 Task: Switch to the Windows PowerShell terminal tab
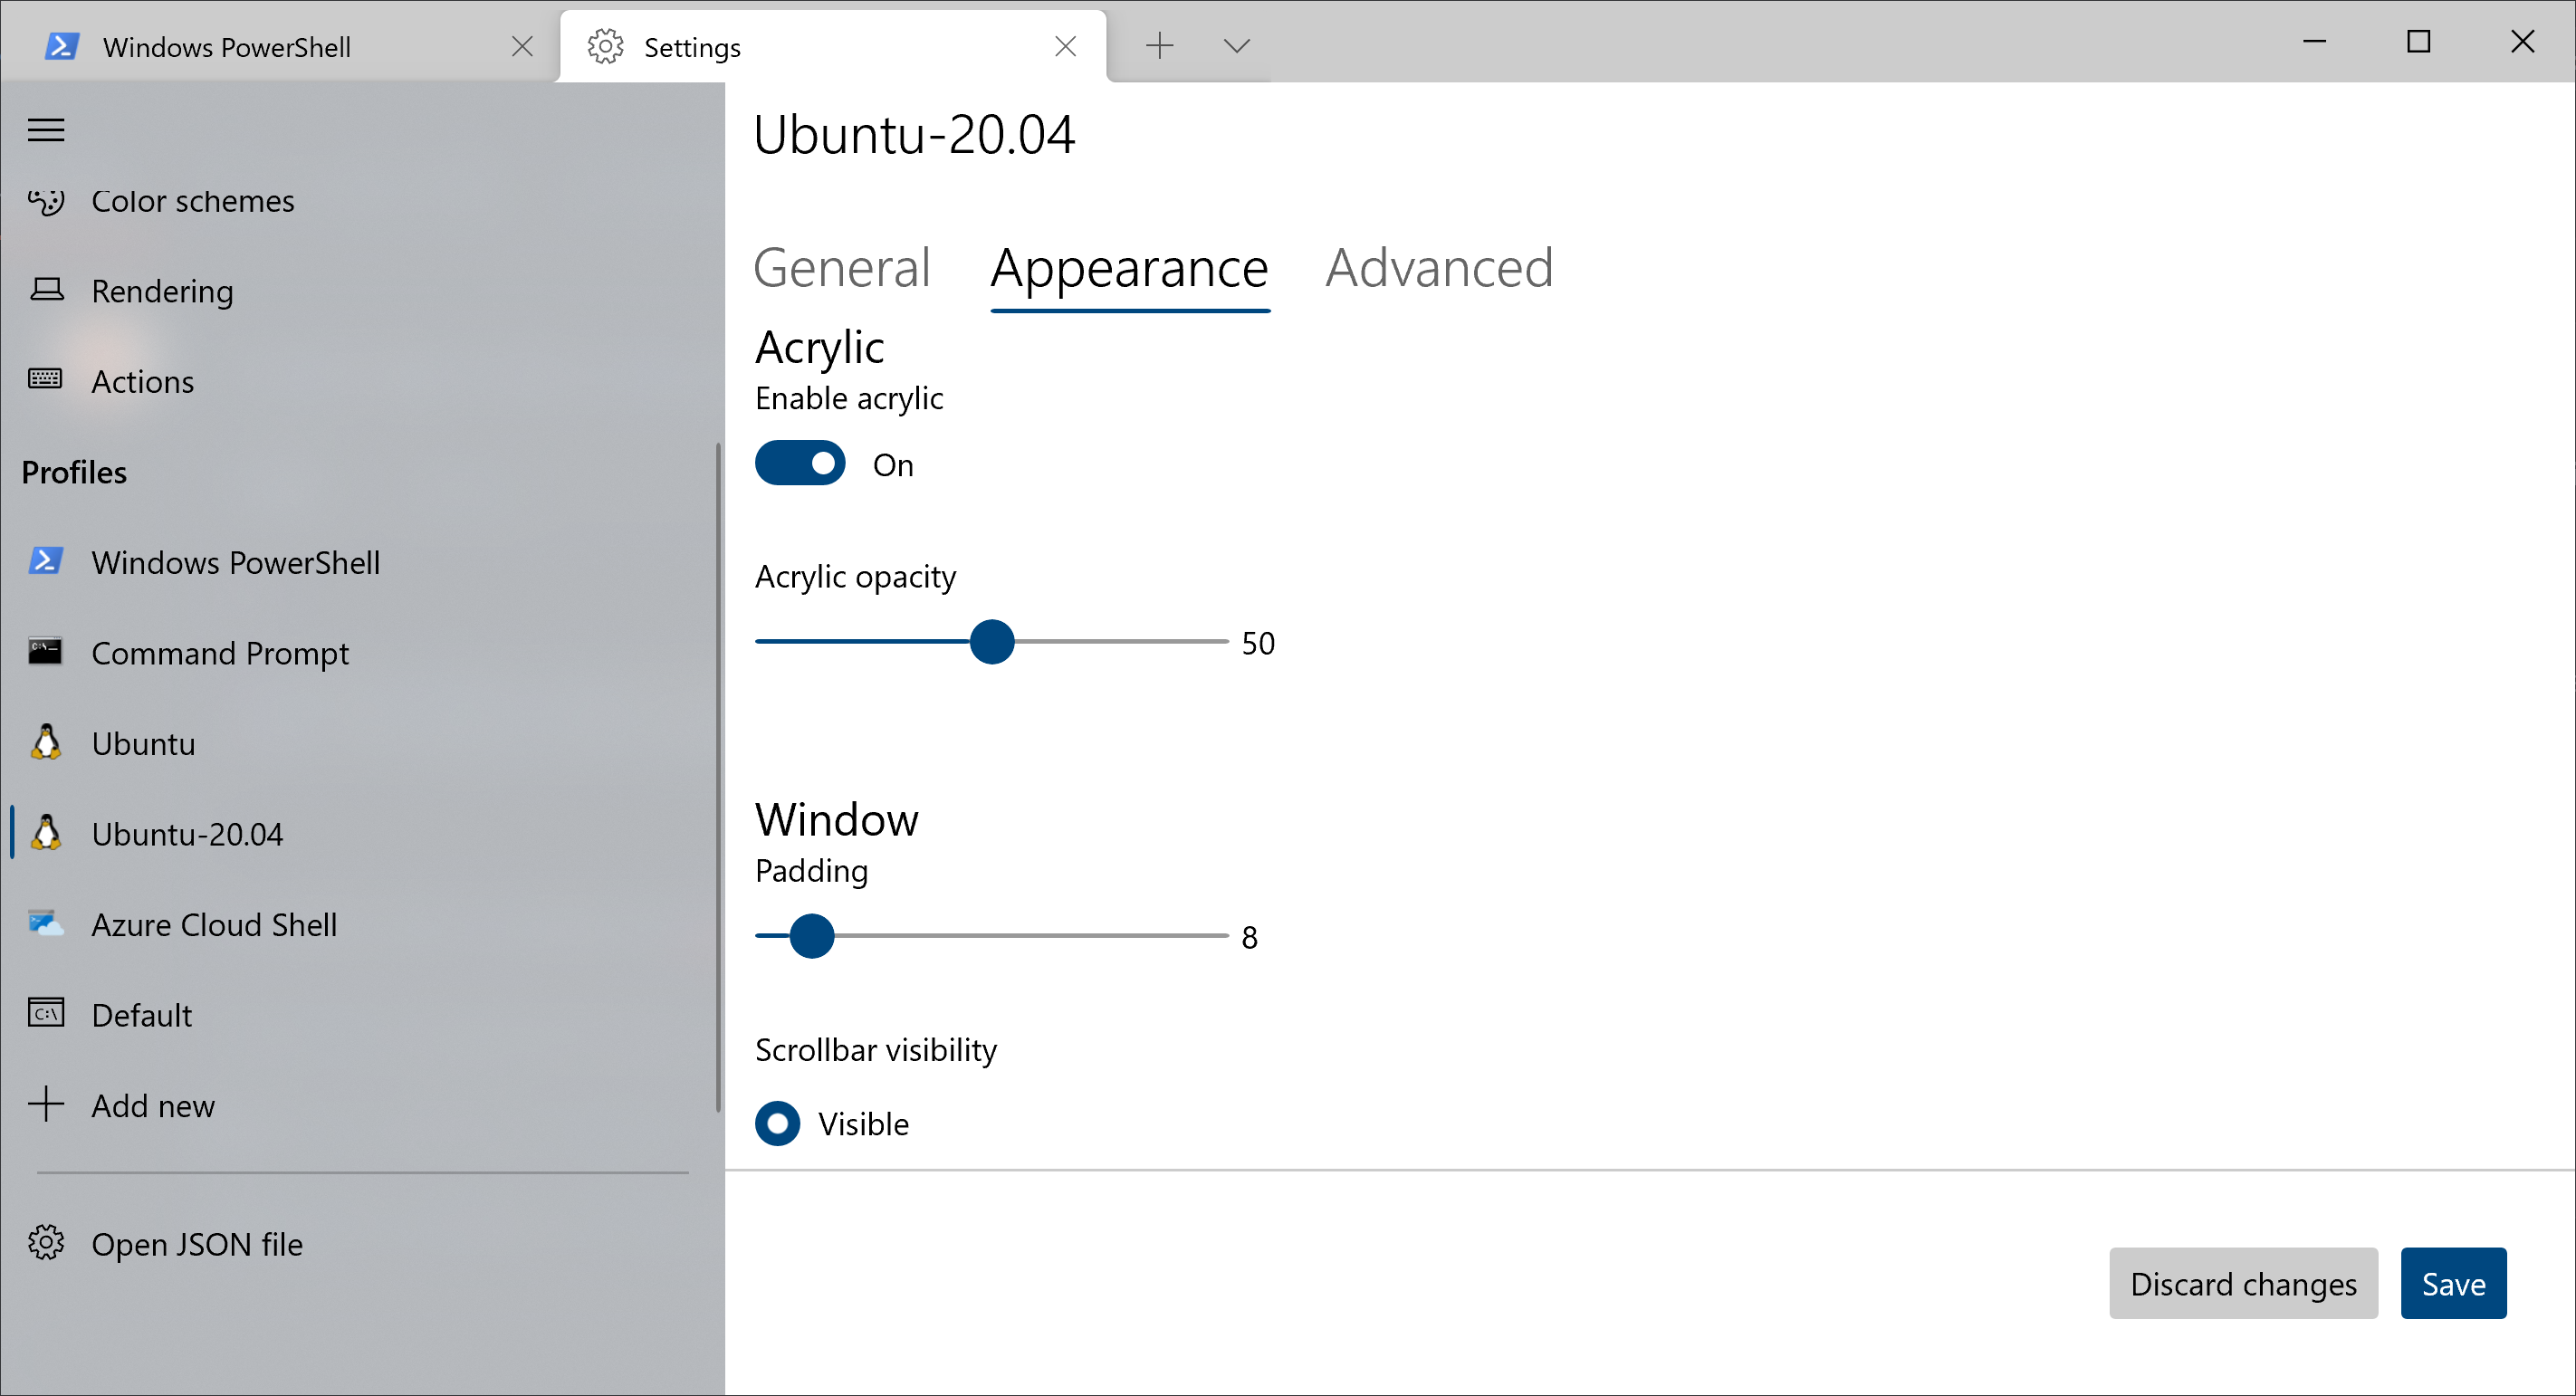228,47
